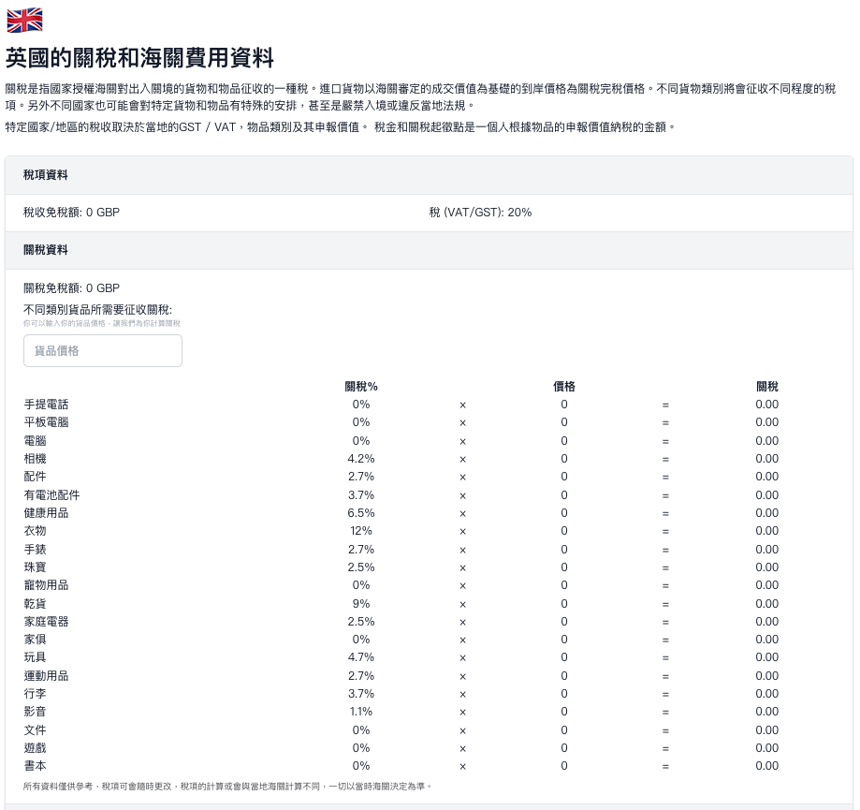Click the 關稅資料 section header
This screenshot has width=860, height=810.
(46, 250)
